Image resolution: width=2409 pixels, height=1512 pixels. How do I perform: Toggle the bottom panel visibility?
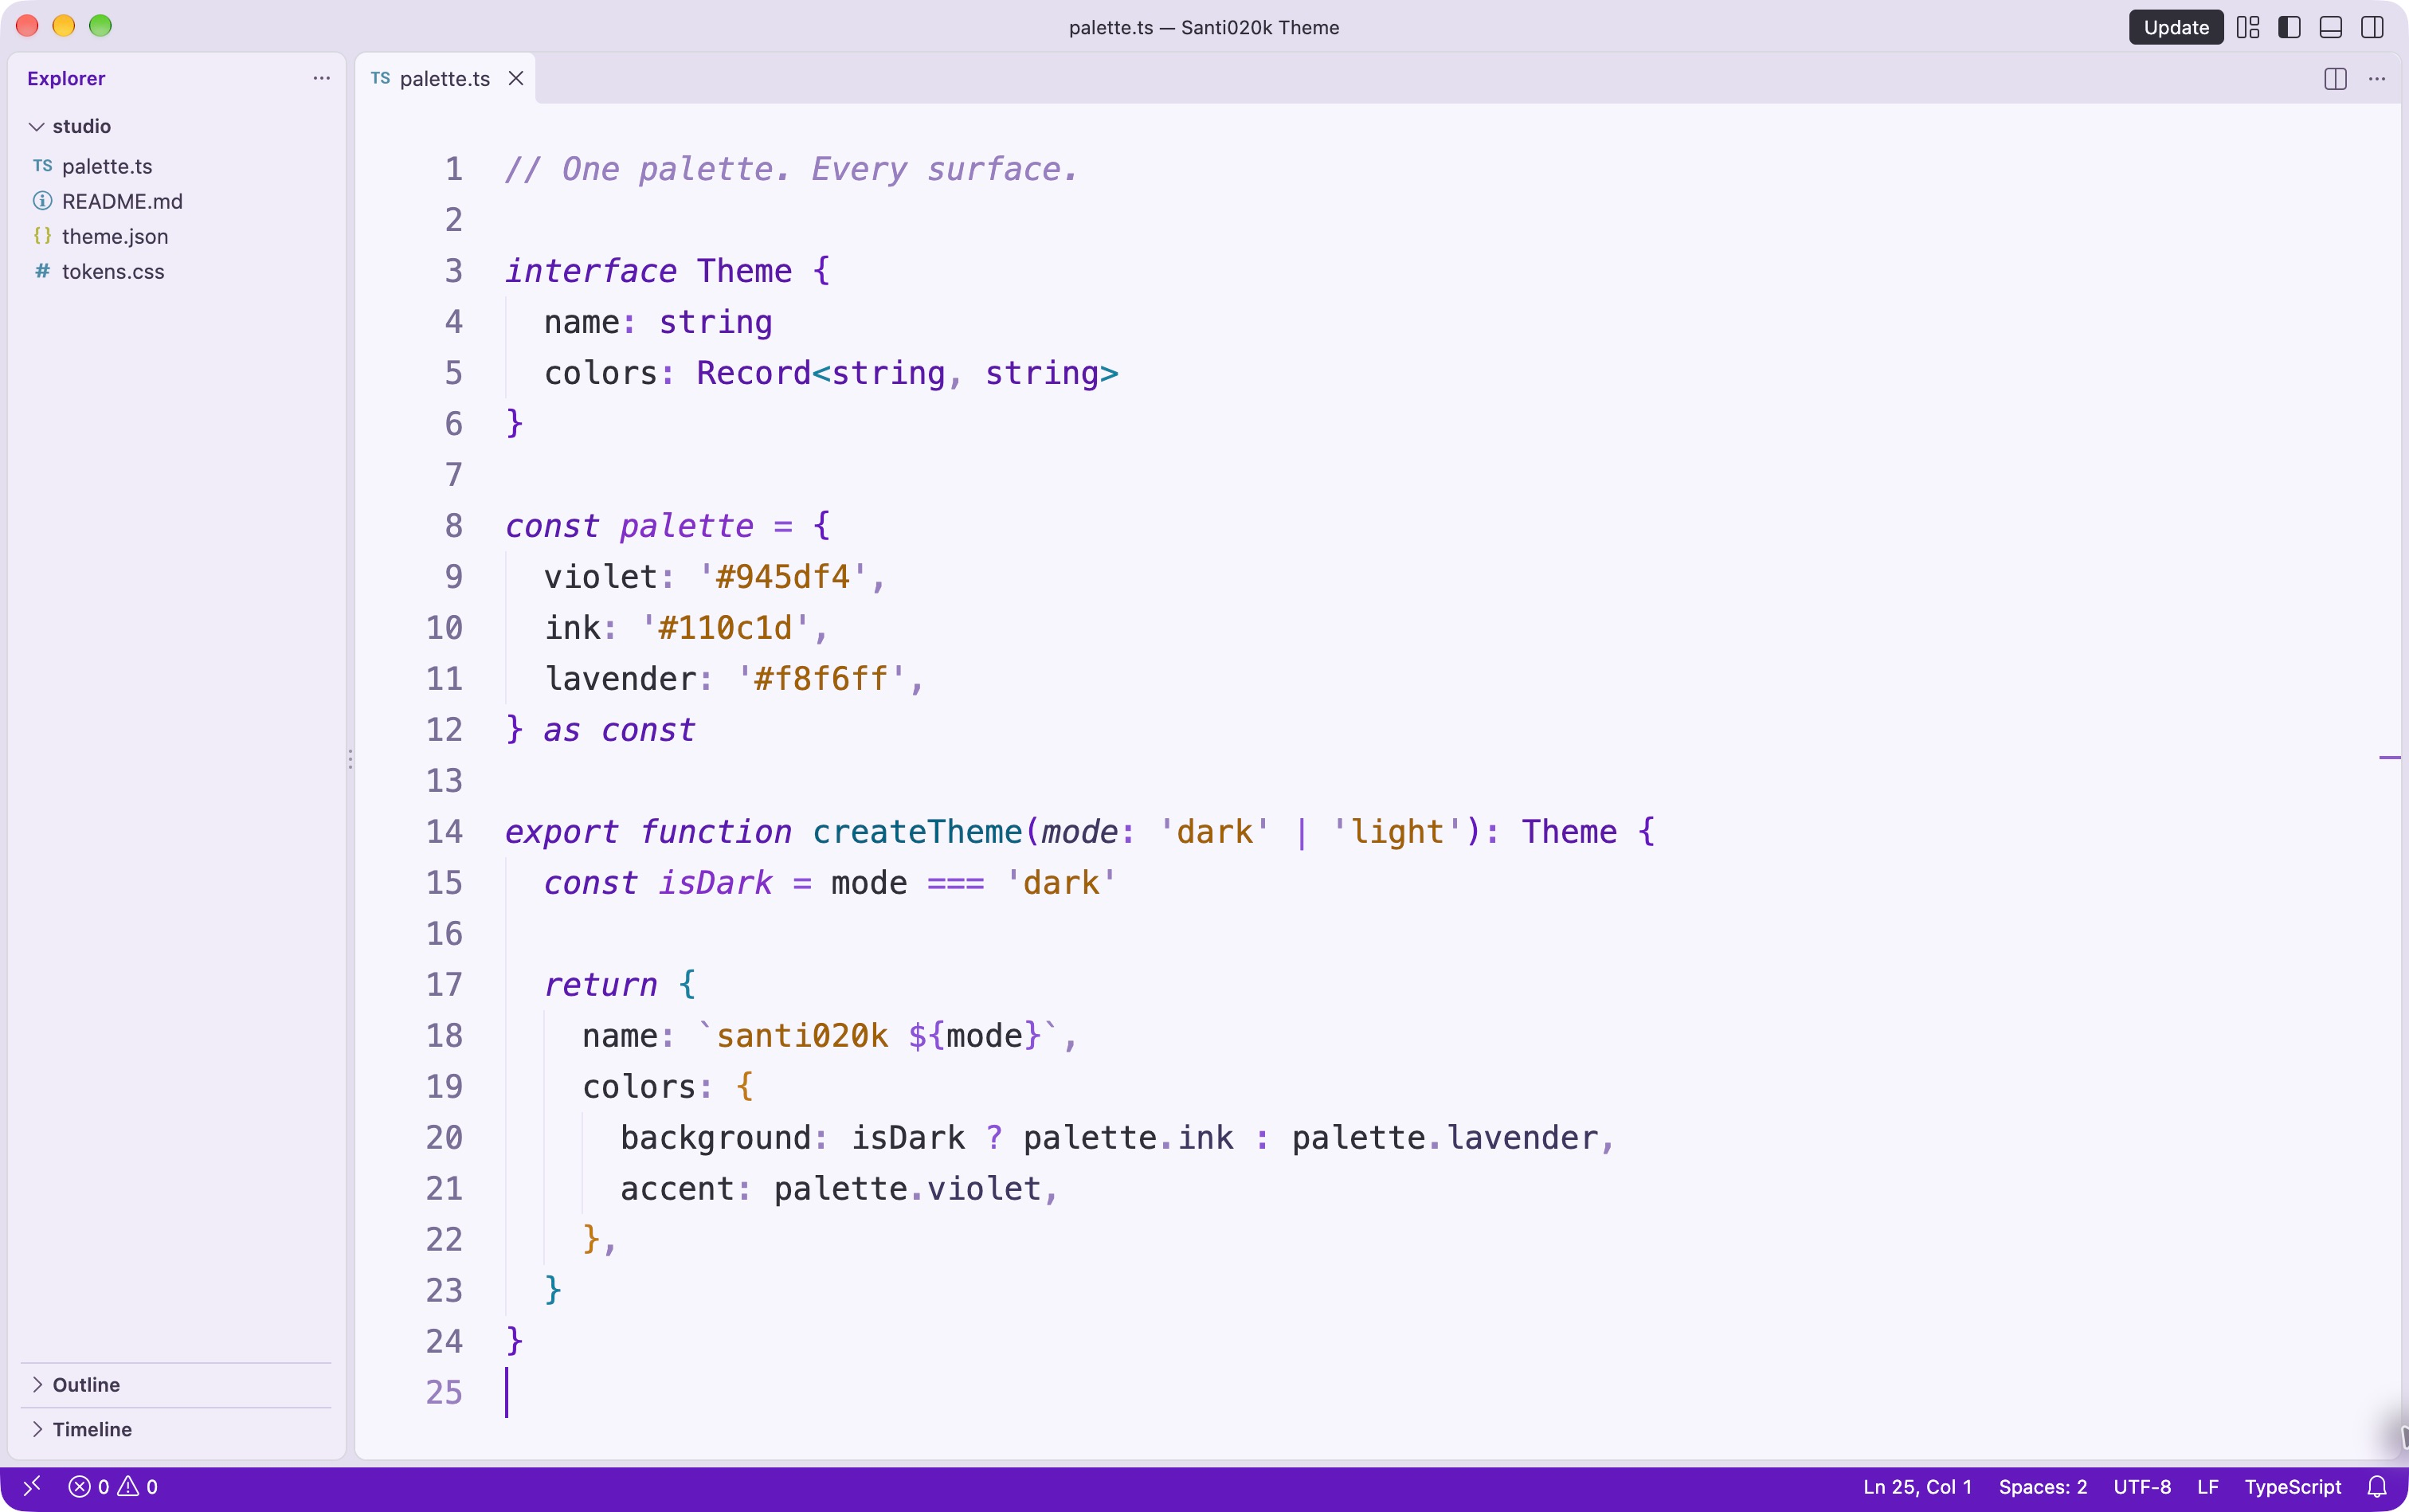[x=2330, y=27]
